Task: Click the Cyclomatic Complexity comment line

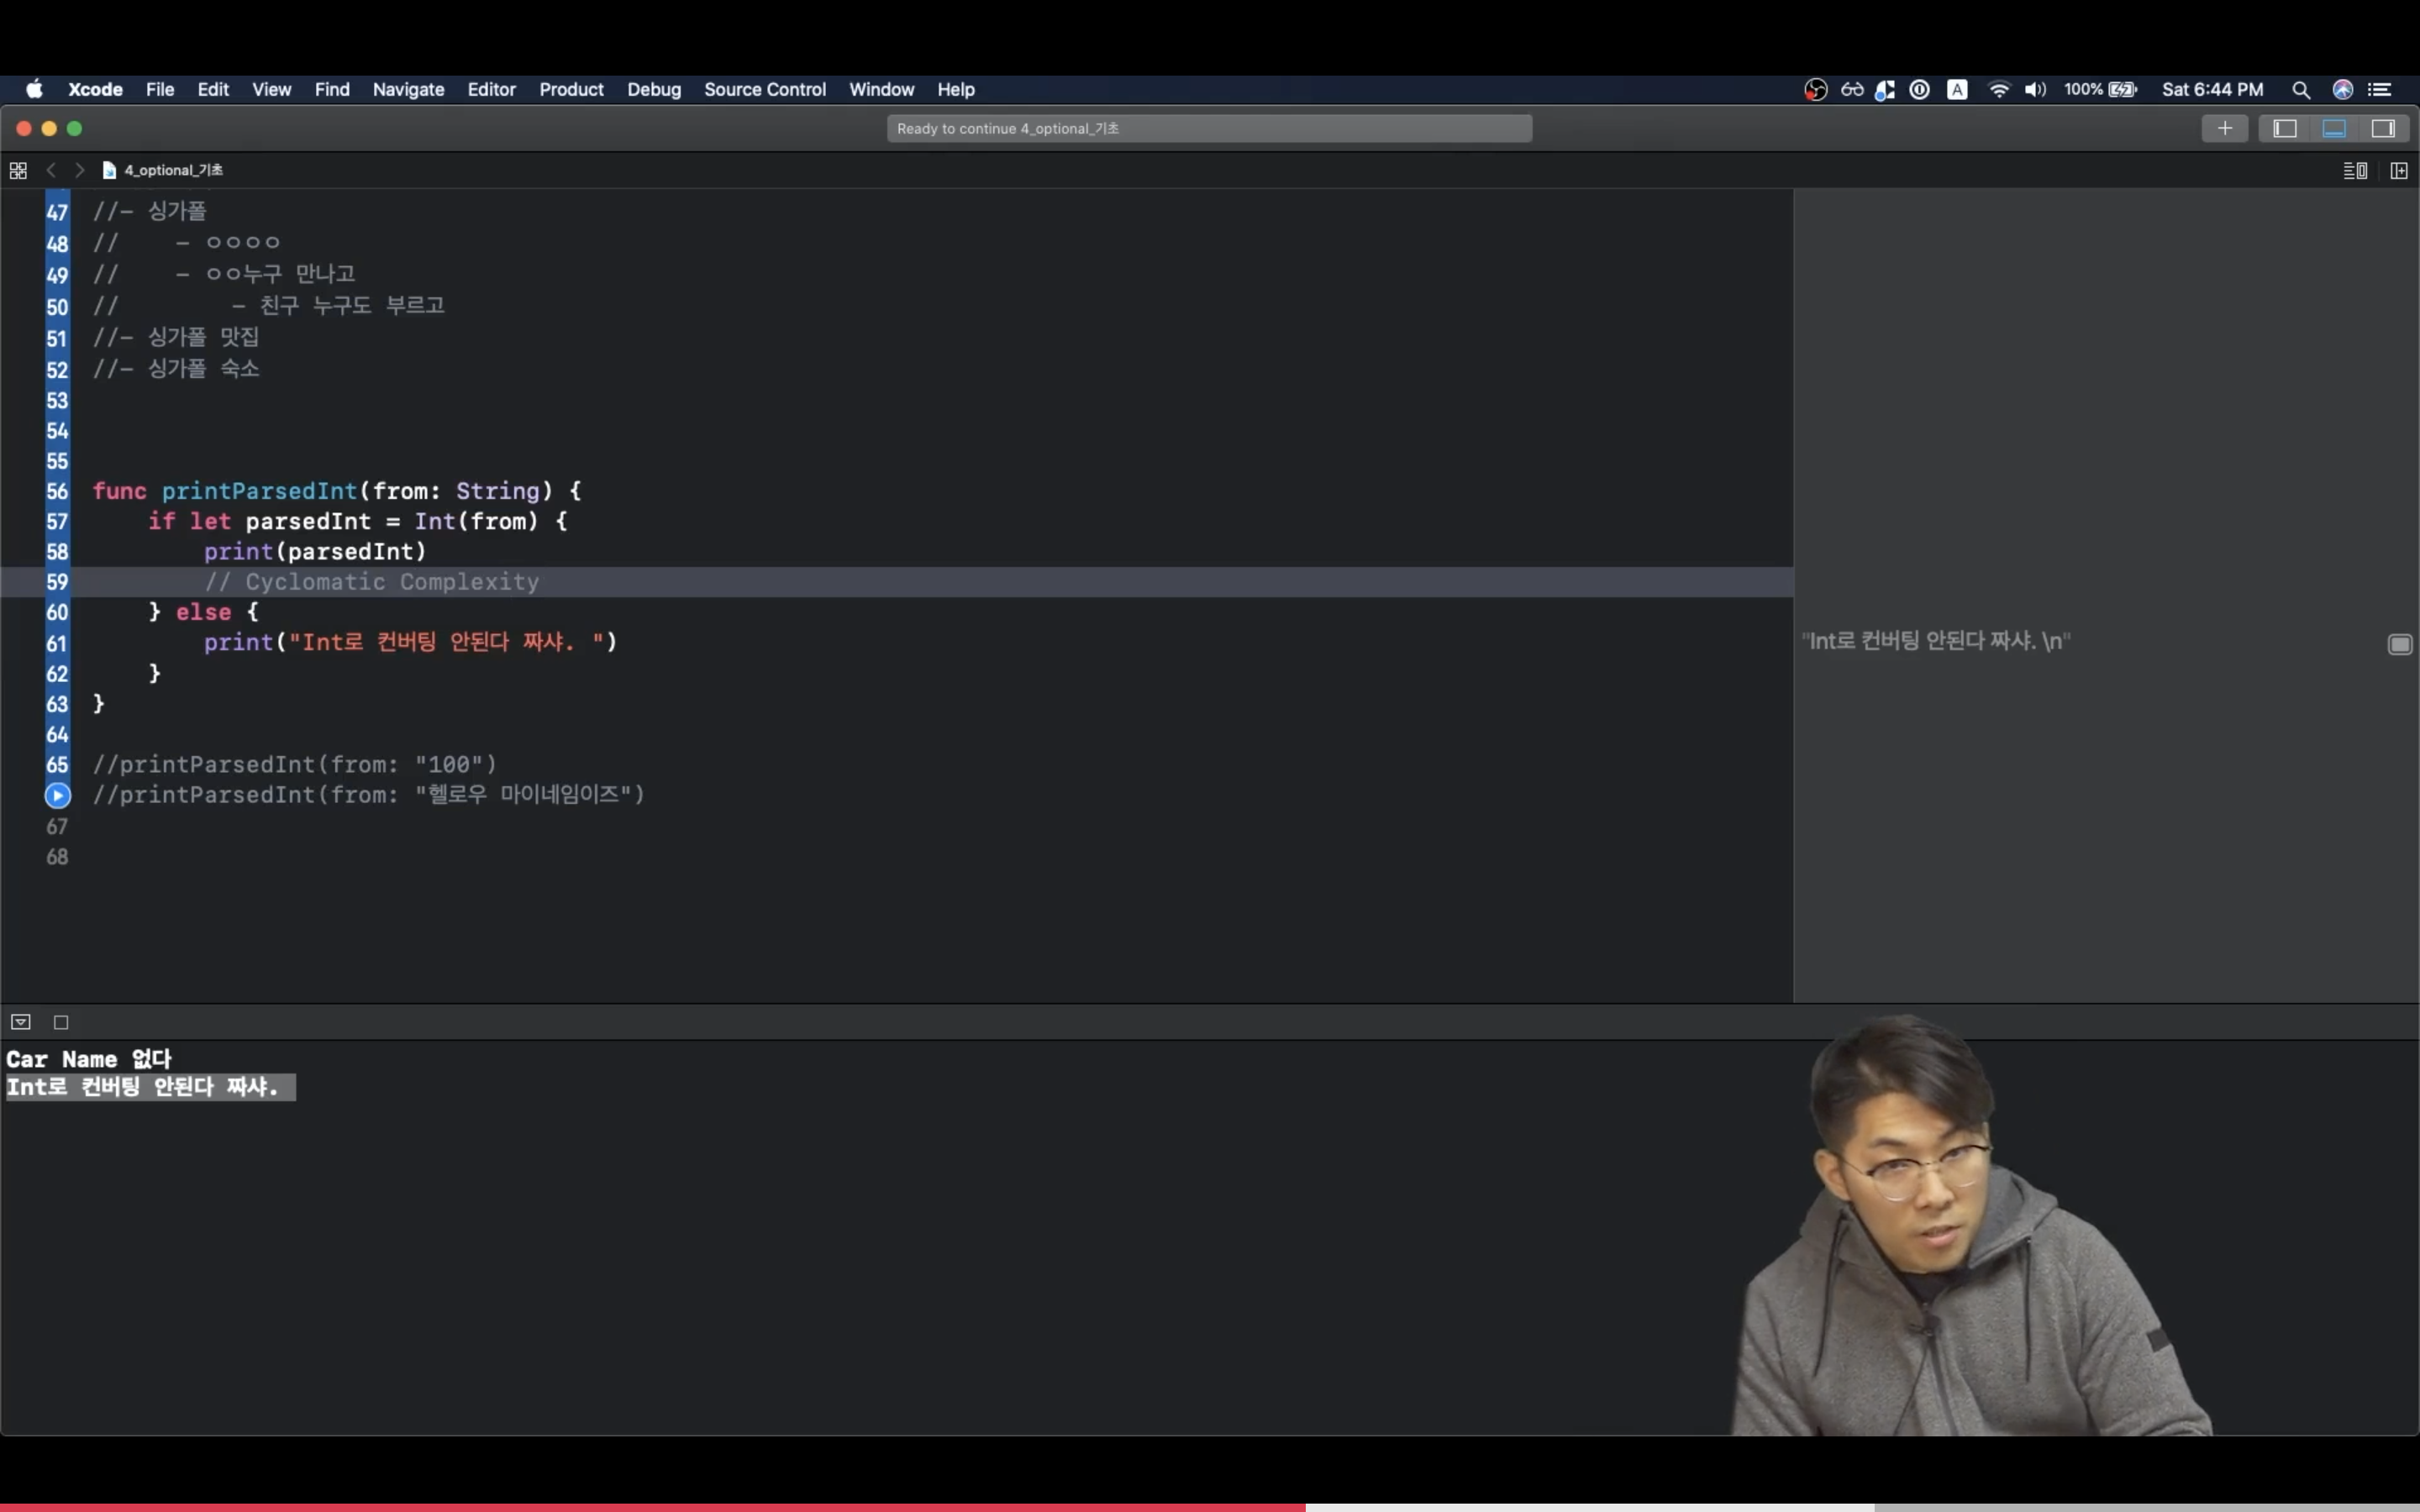Action: point(371,582)
